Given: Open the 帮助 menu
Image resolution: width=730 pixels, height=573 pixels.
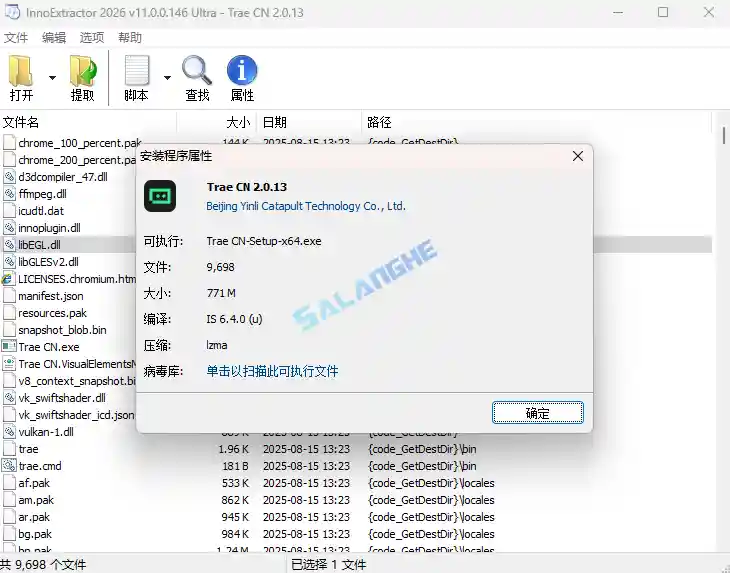Looking at the screenshot, I should point(130,38).
